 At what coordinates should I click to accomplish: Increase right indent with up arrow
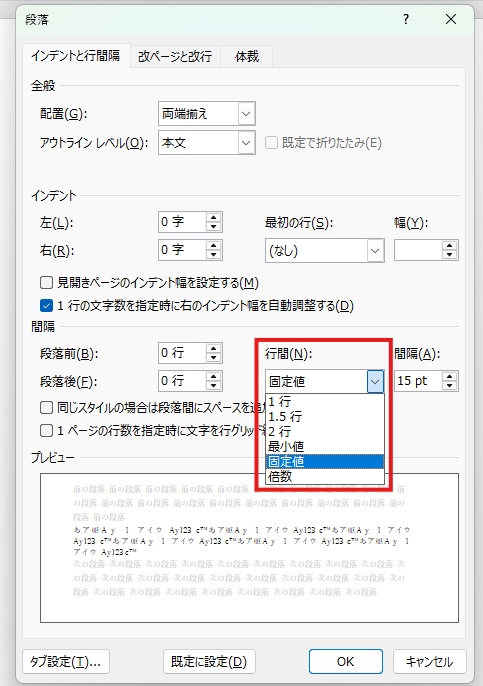pos(214,245)
